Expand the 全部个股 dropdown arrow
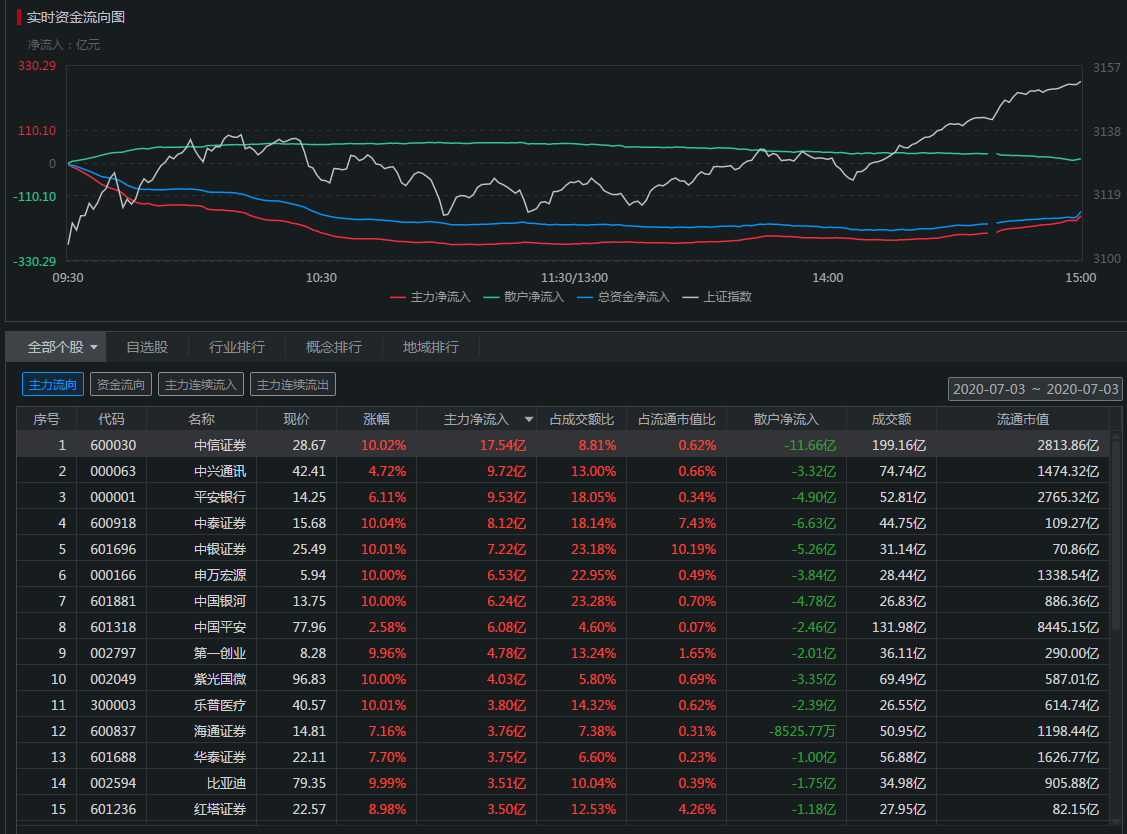1127x834 pixels. (x=94, y=348)
